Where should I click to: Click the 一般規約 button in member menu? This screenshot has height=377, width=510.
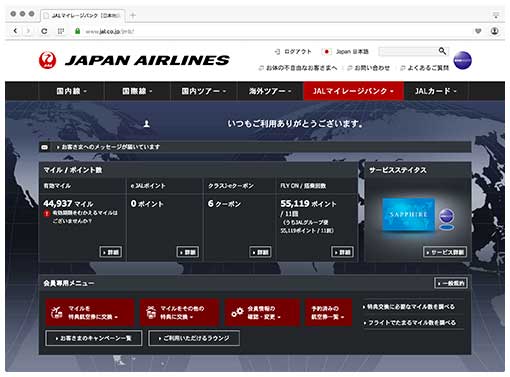(451, 283)
